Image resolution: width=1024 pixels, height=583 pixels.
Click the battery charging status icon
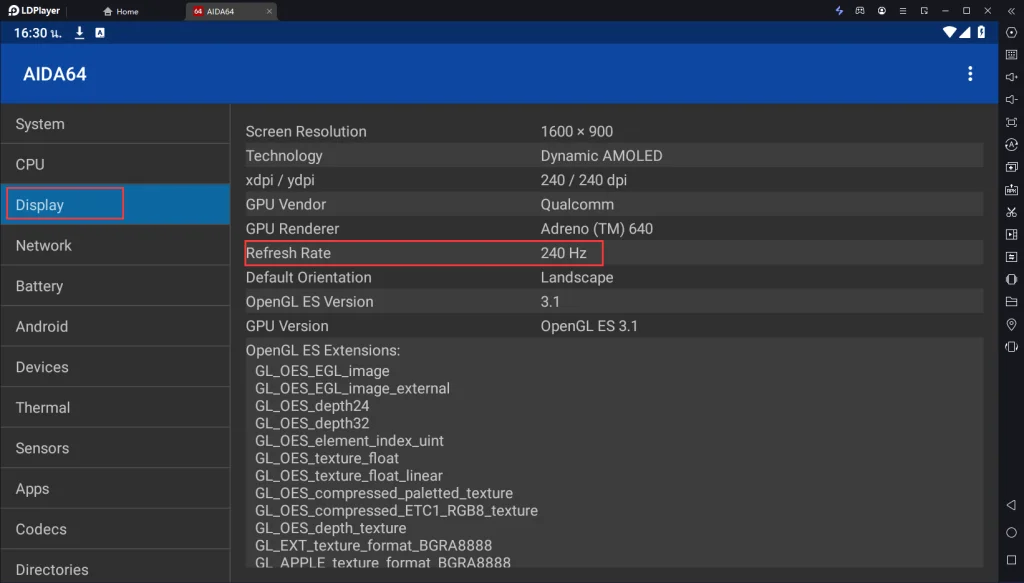click(981, 33)
